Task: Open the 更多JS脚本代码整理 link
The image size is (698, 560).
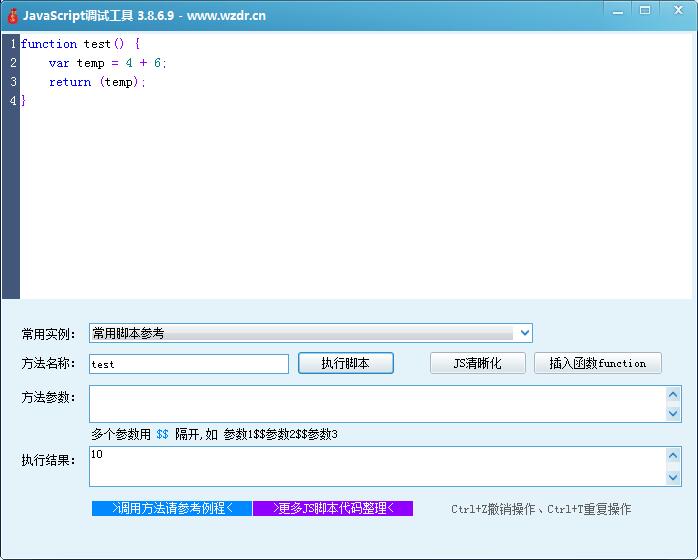Action: click(332, 508)
